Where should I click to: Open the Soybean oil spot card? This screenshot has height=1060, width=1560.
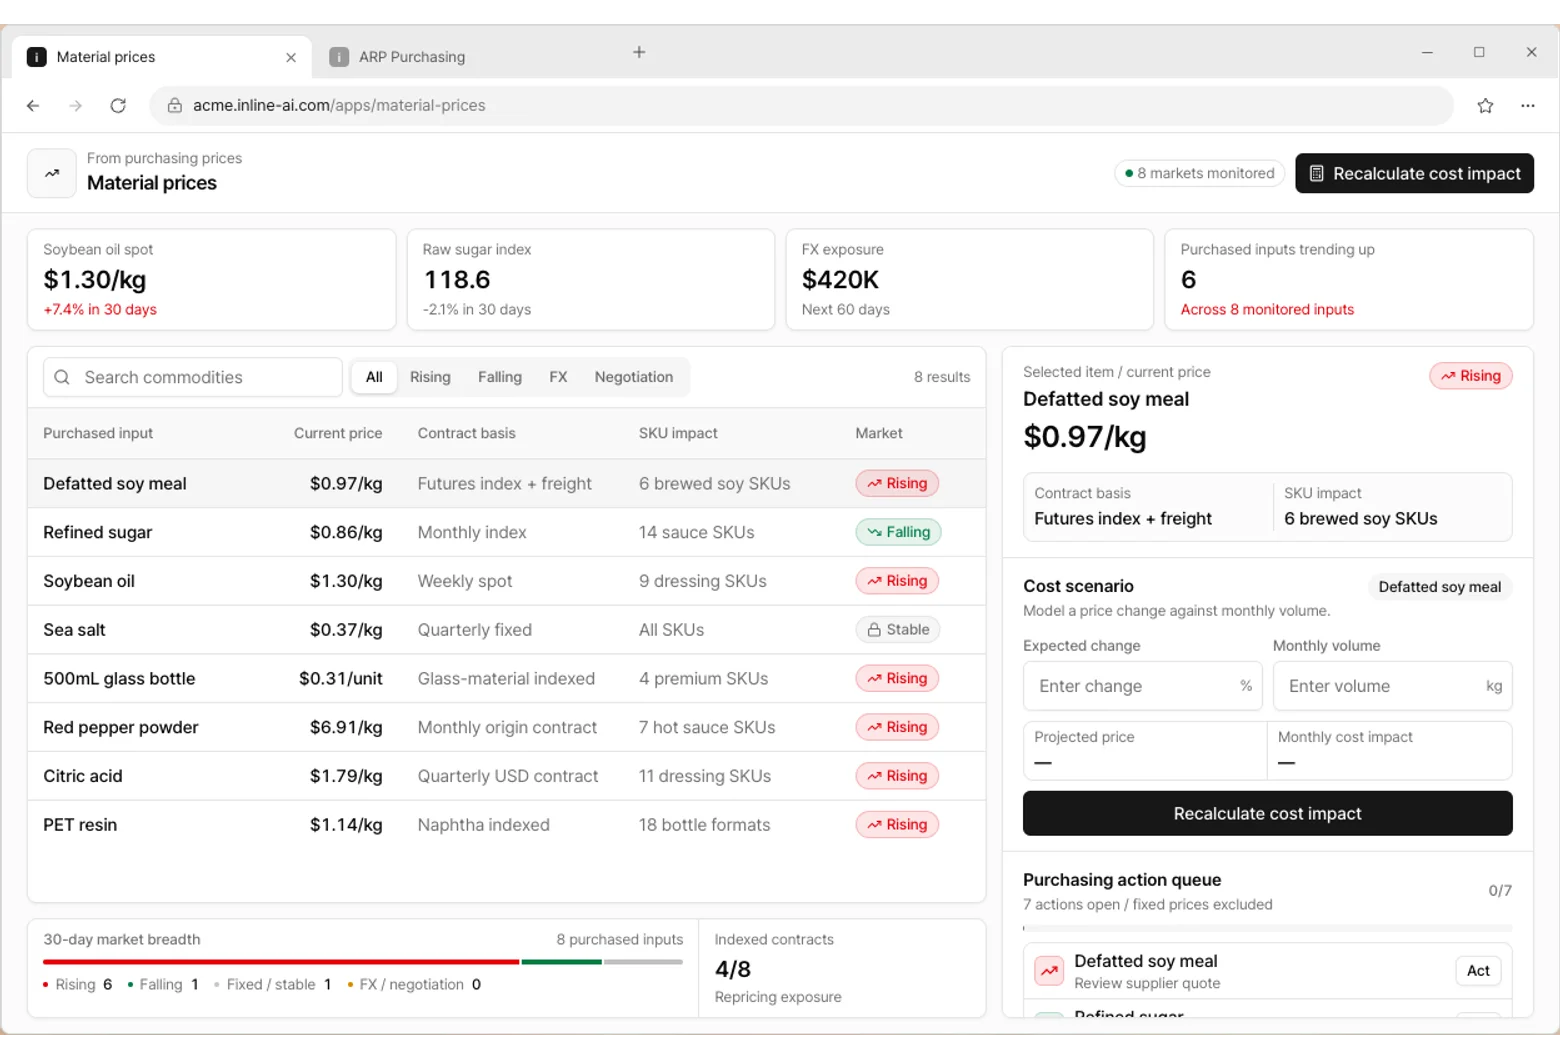(x=212, y=279)
